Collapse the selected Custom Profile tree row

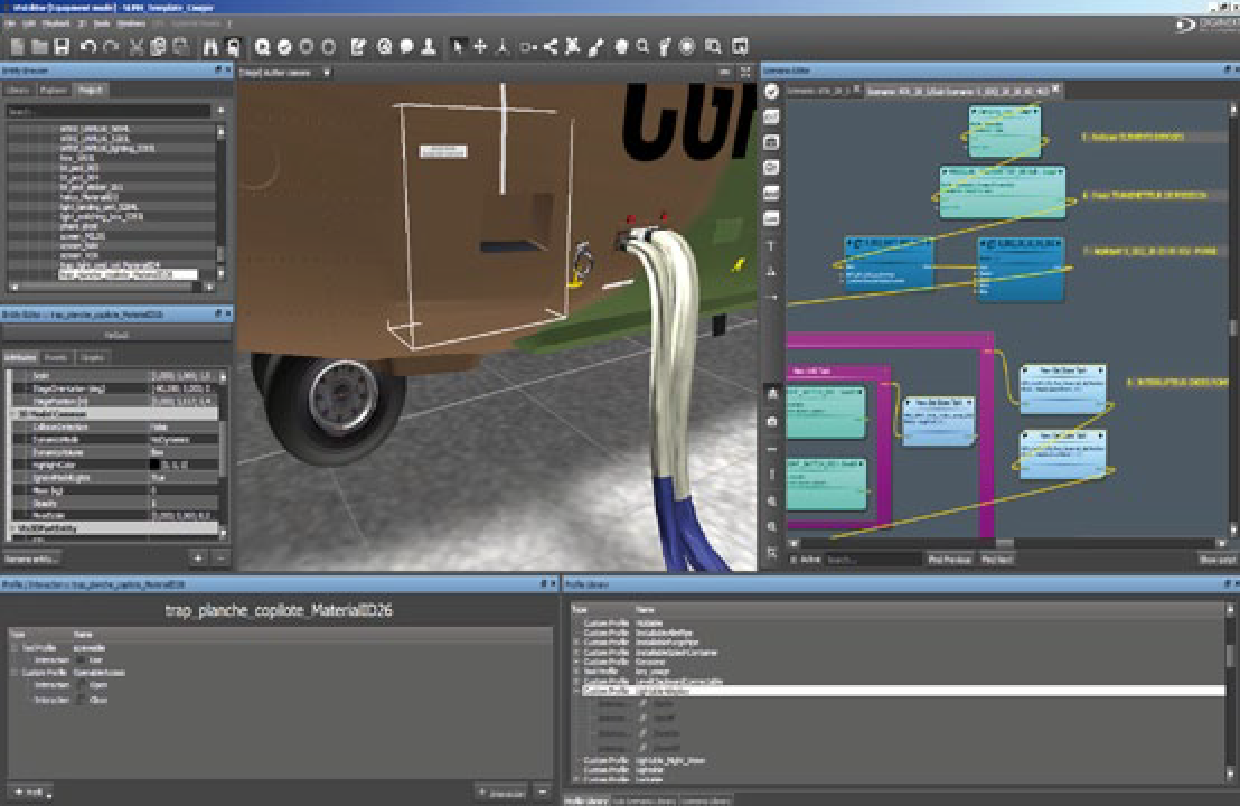[576, 690]
